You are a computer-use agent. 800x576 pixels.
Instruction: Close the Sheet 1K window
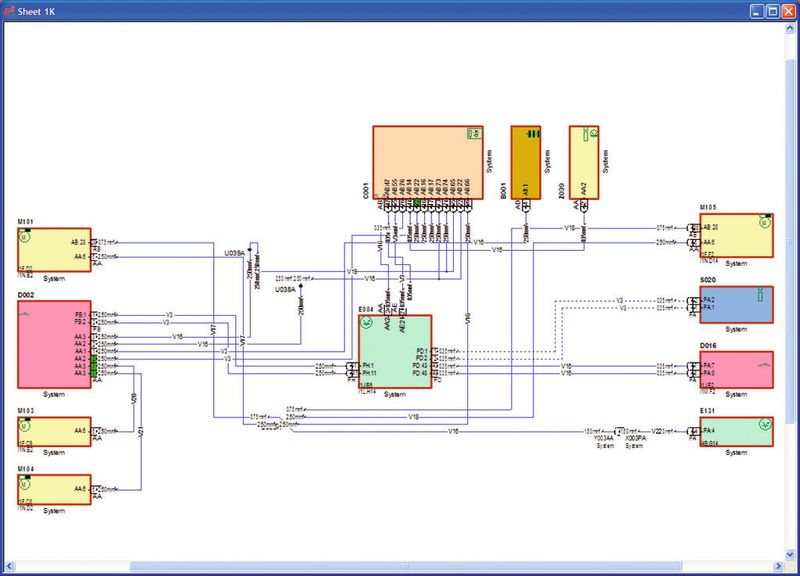[x=789, y=11]
